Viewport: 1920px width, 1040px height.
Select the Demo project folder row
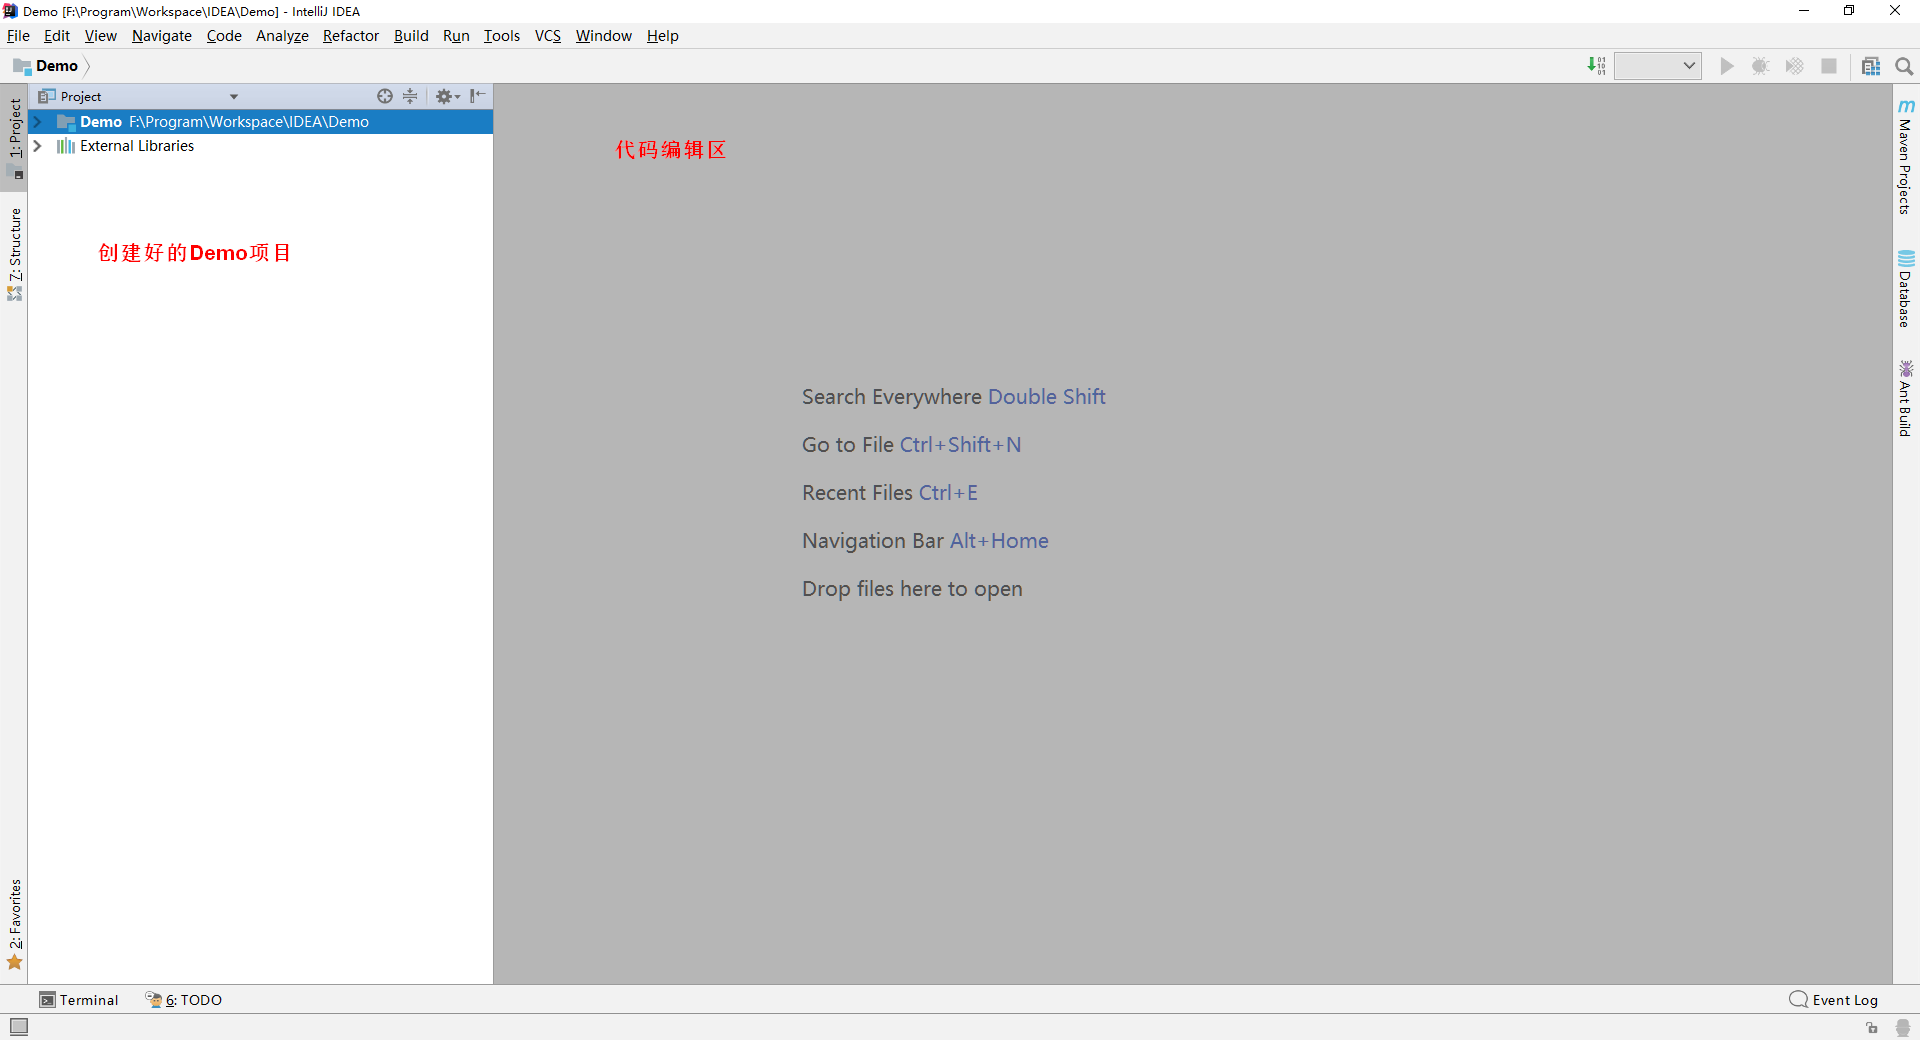pos(260,122)
